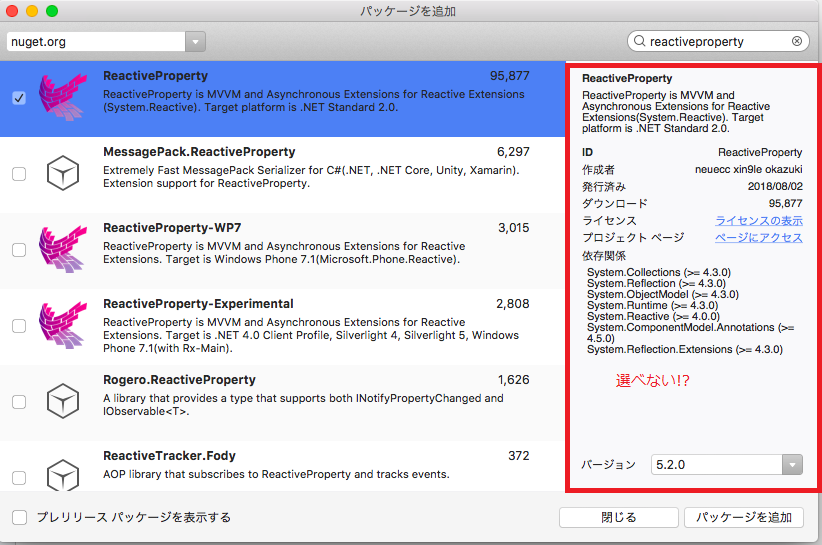Clear the search field with the X icon
This screenshot has width=822, height=545.
point(797,41)
